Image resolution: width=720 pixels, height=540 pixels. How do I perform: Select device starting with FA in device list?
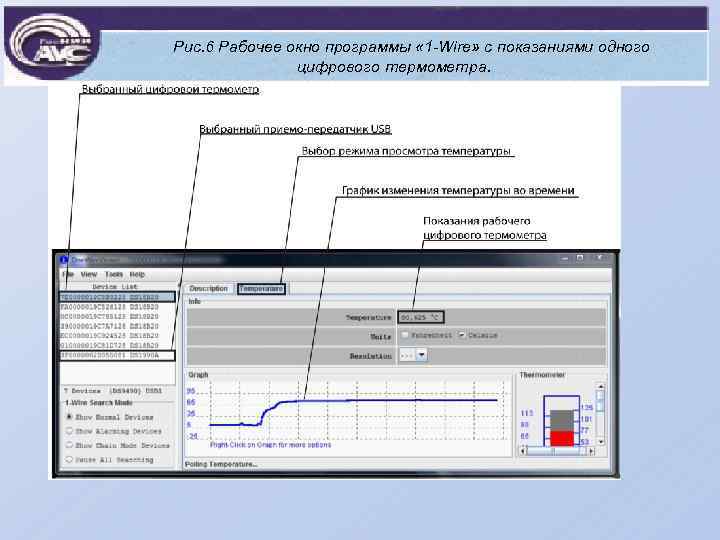coord(118,307)
